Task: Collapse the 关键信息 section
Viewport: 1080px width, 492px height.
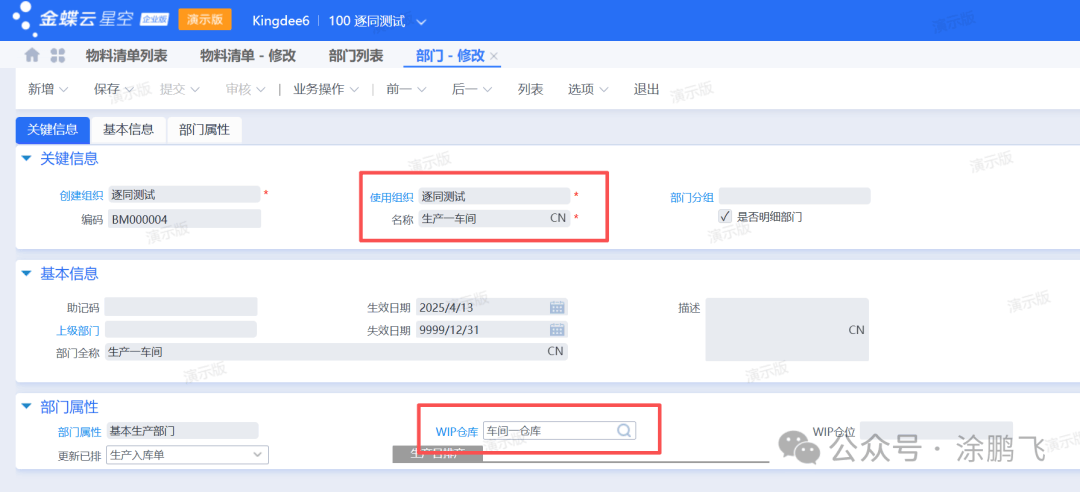Action: (x=26, y=158)
